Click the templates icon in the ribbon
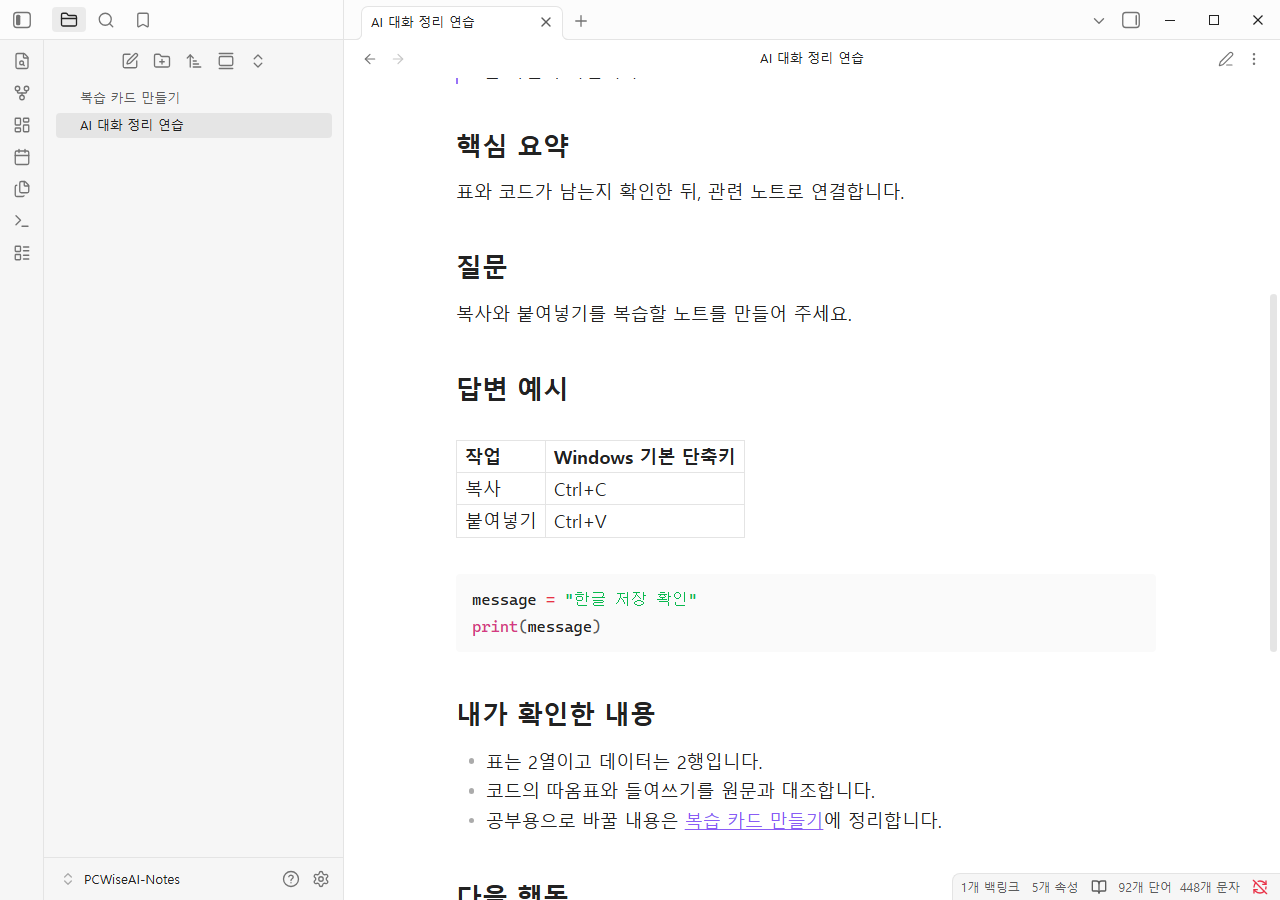1280x900 pixels. [x=22, y=189]
